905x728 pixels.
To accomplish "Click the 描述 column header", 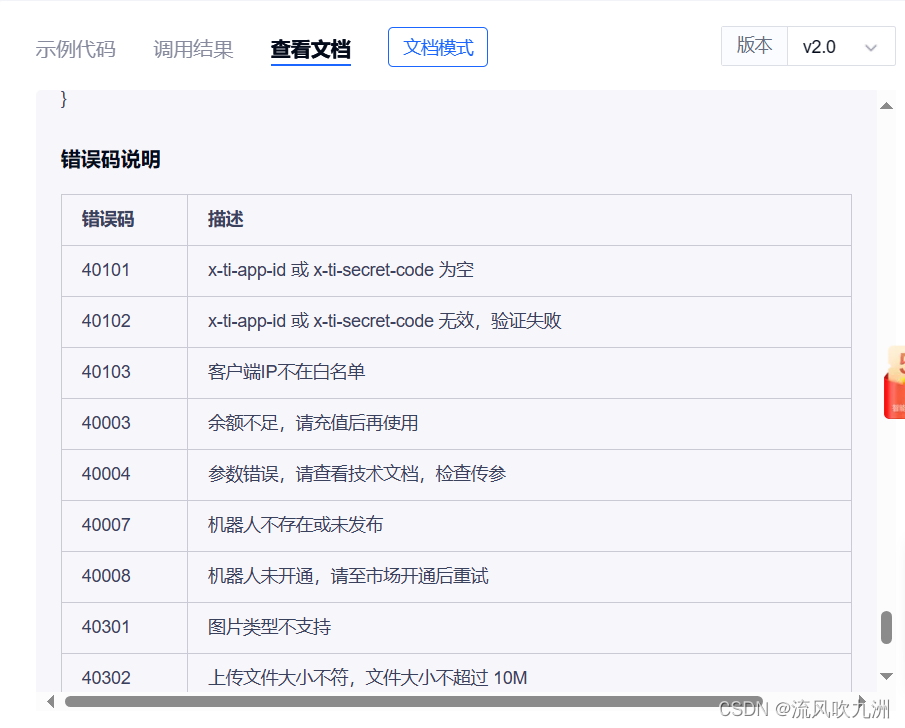I will [225, 220].
